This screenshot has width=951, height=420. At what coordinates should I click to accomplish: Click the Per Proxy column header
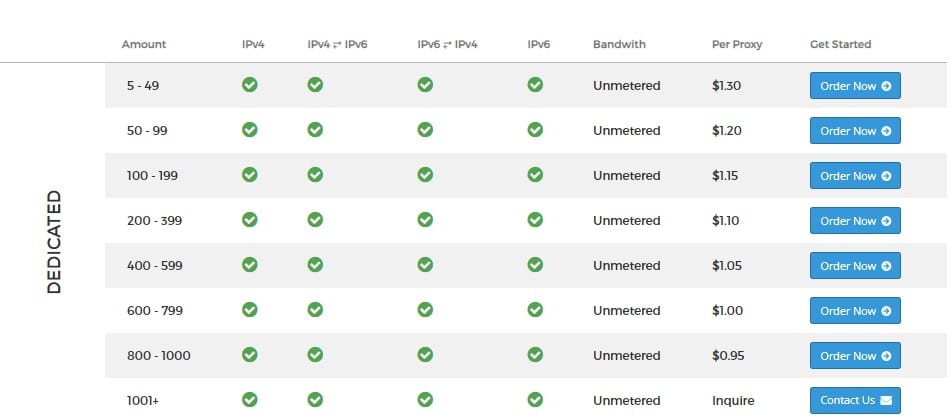pos(735,44)
